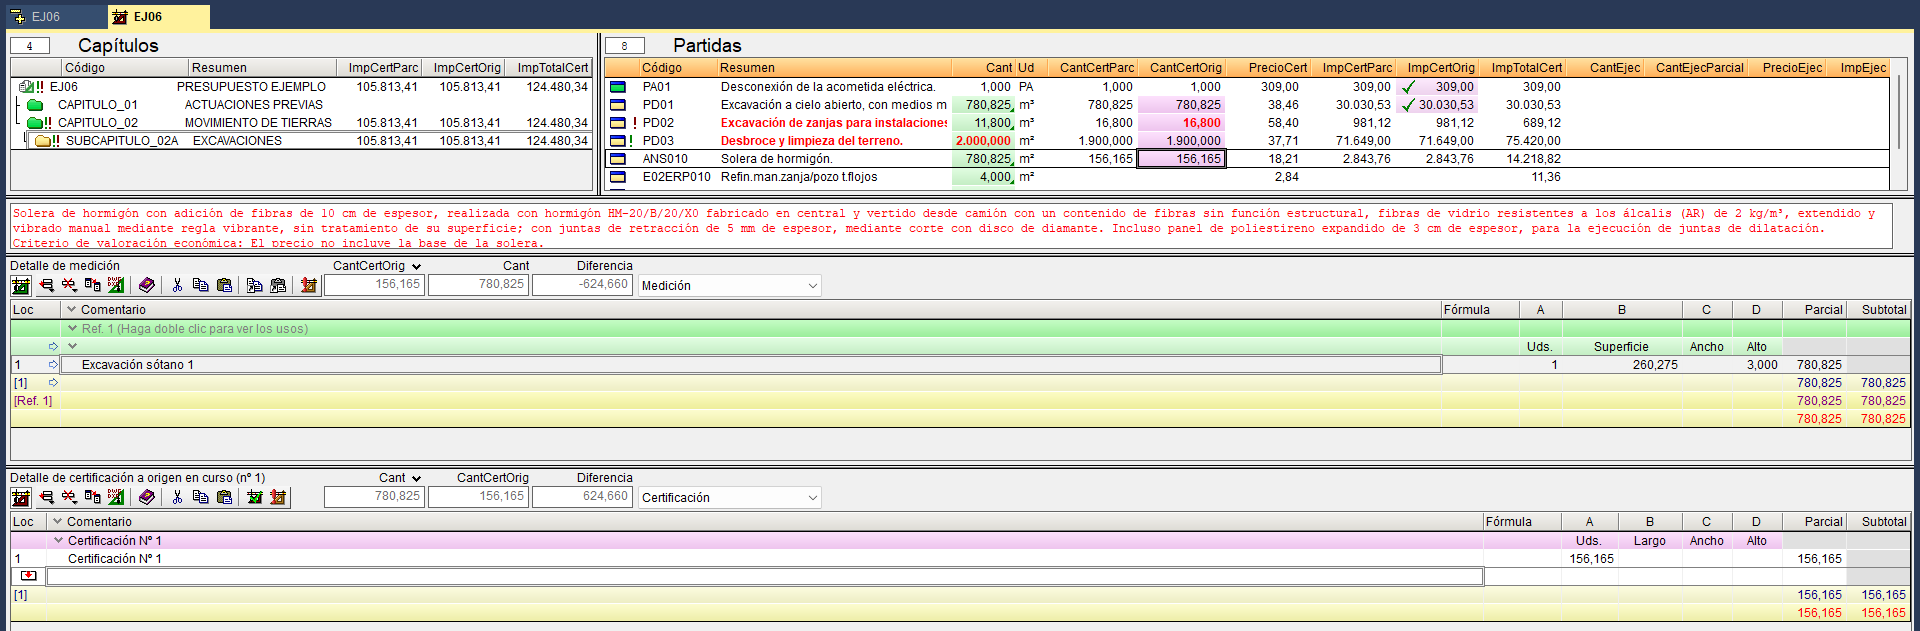Click the red Solera de hormigón description text
The width and height of the screenshot is (1920, 631).
coord(950,227)
